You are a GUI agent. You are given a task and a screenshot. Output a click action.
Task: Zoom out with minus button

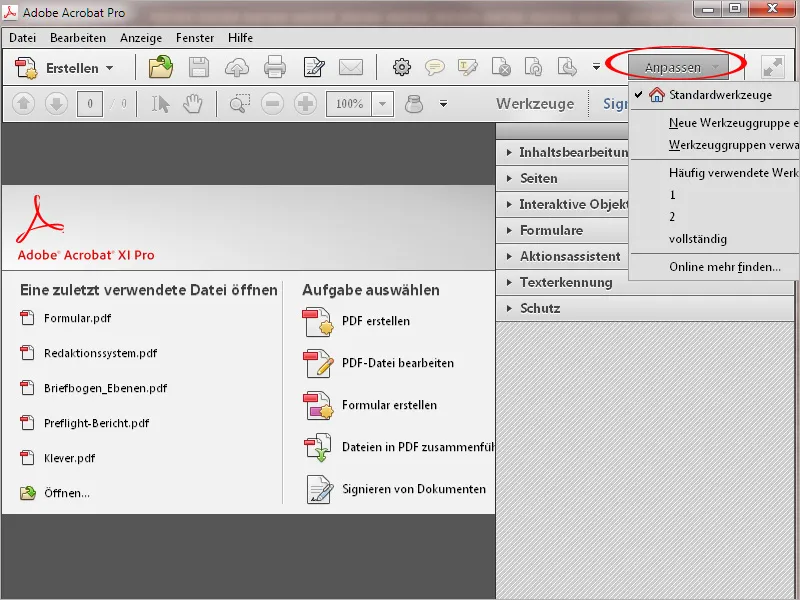(x=272, y=104)
